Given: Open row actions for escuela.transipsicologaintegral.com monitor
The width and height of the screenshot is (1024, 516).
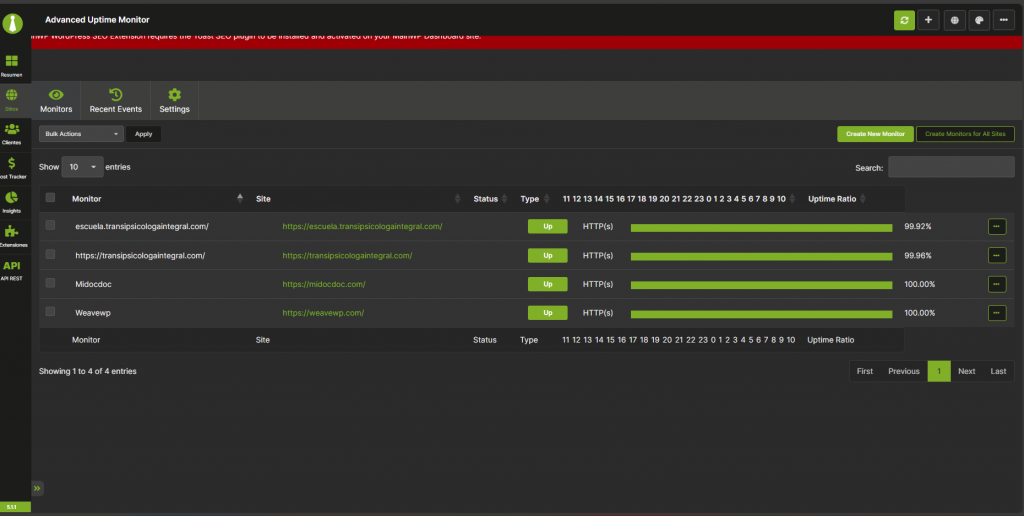Looking at the screenshot, I should click(x=997, y=227).
